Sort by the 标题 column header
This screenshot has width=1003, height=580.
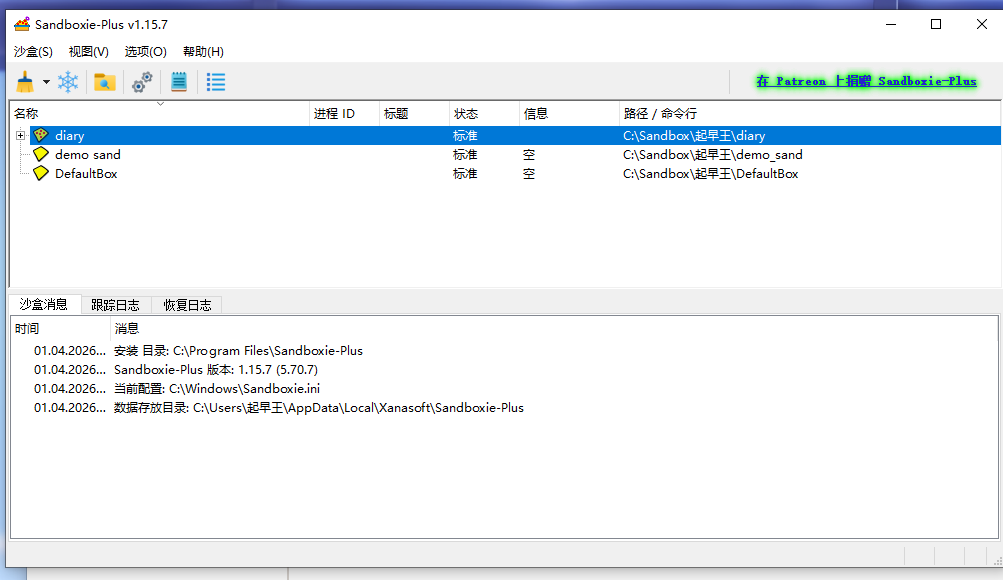pos(415,113)
